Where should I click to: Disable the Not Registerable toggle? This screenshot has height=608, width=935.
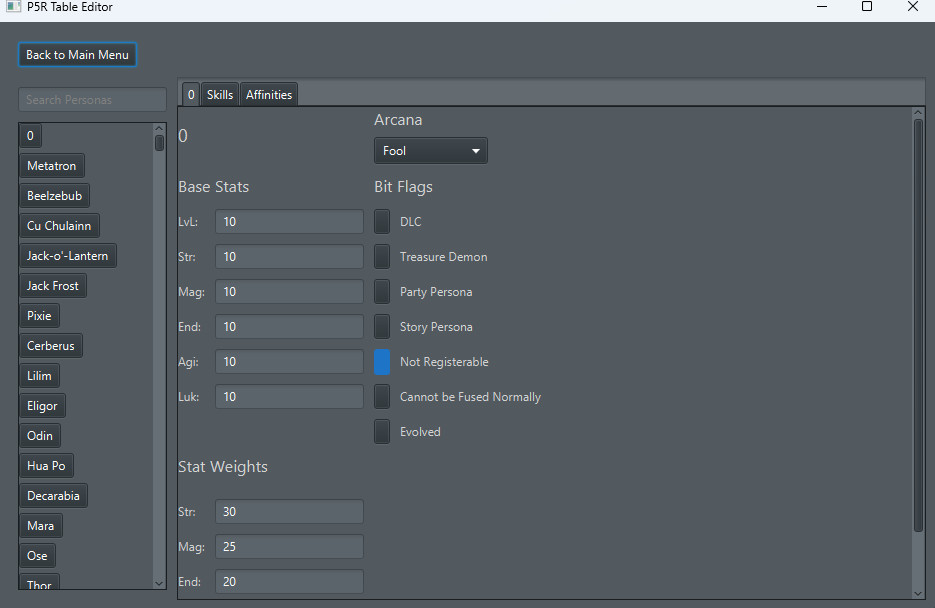pos(381,361)
